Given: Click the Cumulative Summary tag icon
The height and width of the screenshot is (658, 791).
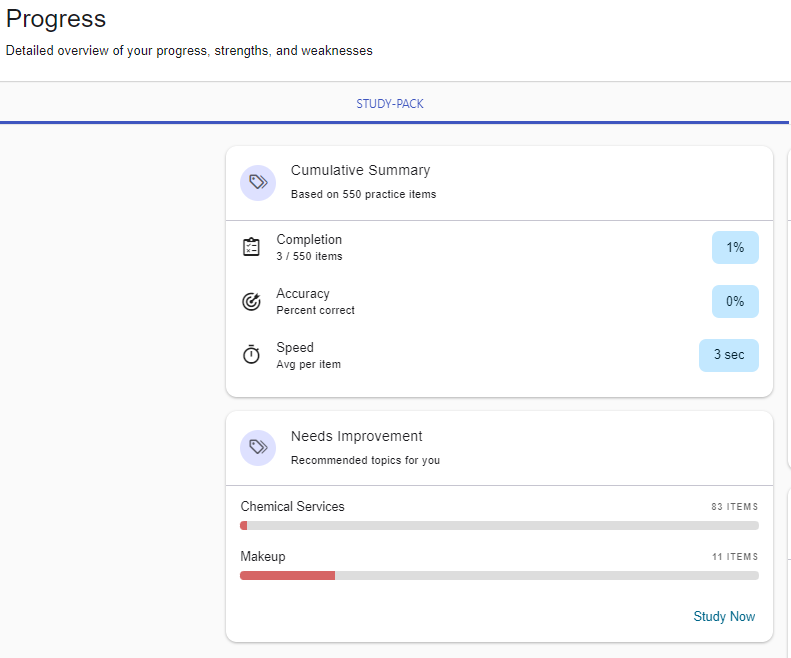Looking at the screenshot, I should 258,182.
